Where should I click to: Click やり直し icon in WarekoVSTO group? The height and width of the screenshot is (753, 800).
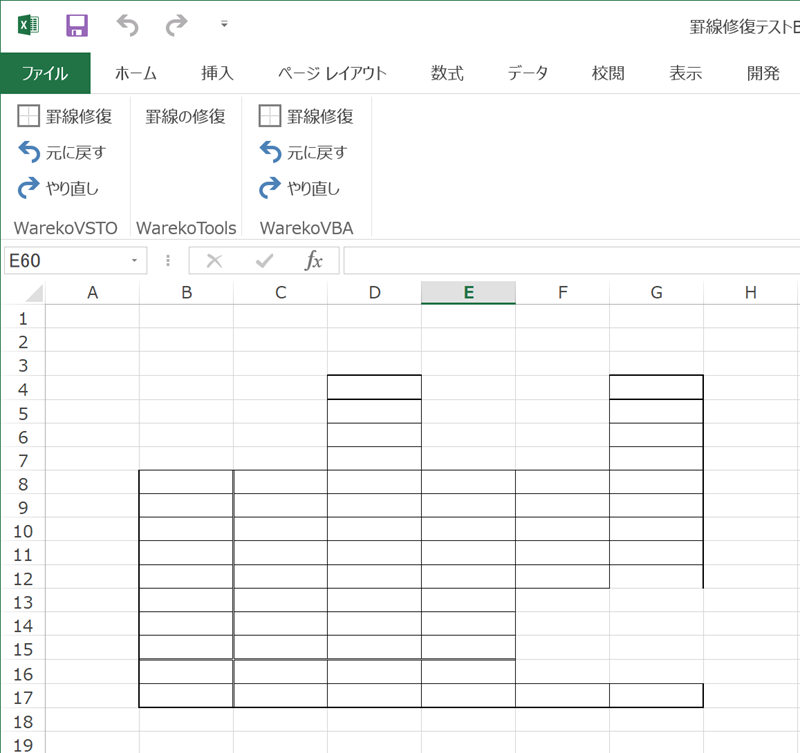click(29, 187)
